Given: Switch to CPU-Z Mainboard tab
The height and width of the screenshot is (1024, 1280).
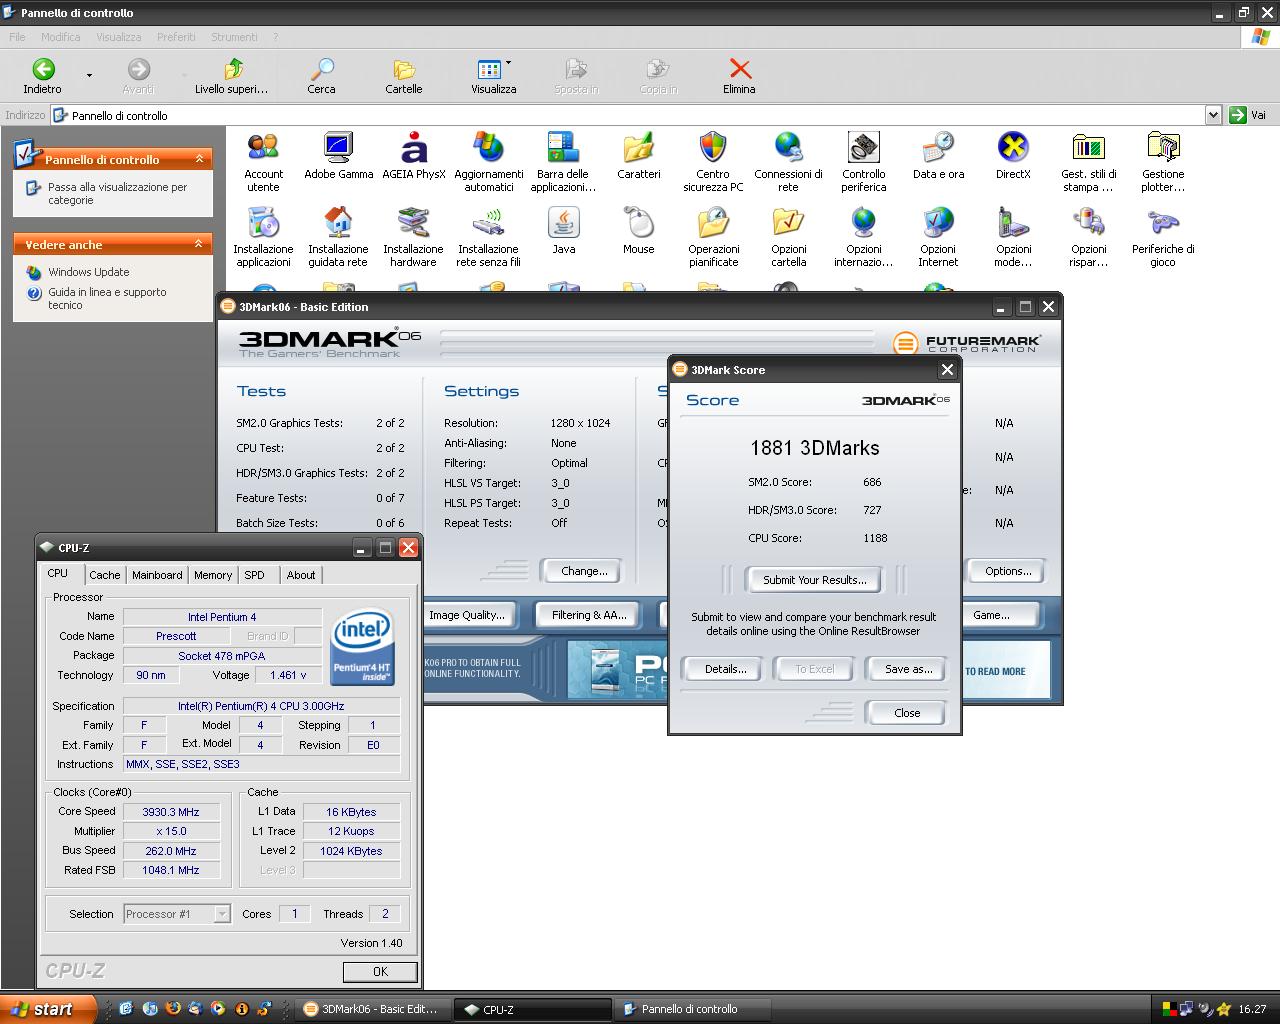Looking at the screenshot, I should 157,575.
